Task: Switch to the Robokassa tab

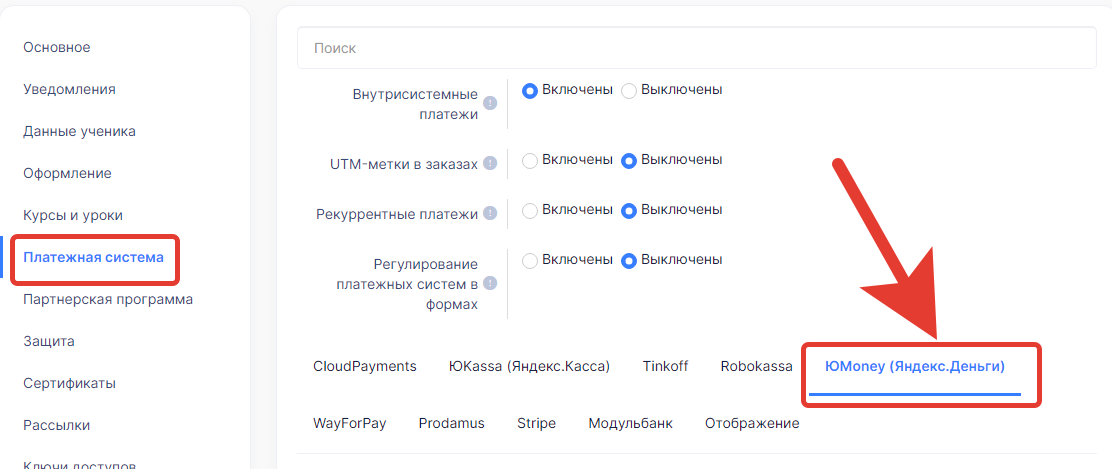Action: click(x=757, y=367)
